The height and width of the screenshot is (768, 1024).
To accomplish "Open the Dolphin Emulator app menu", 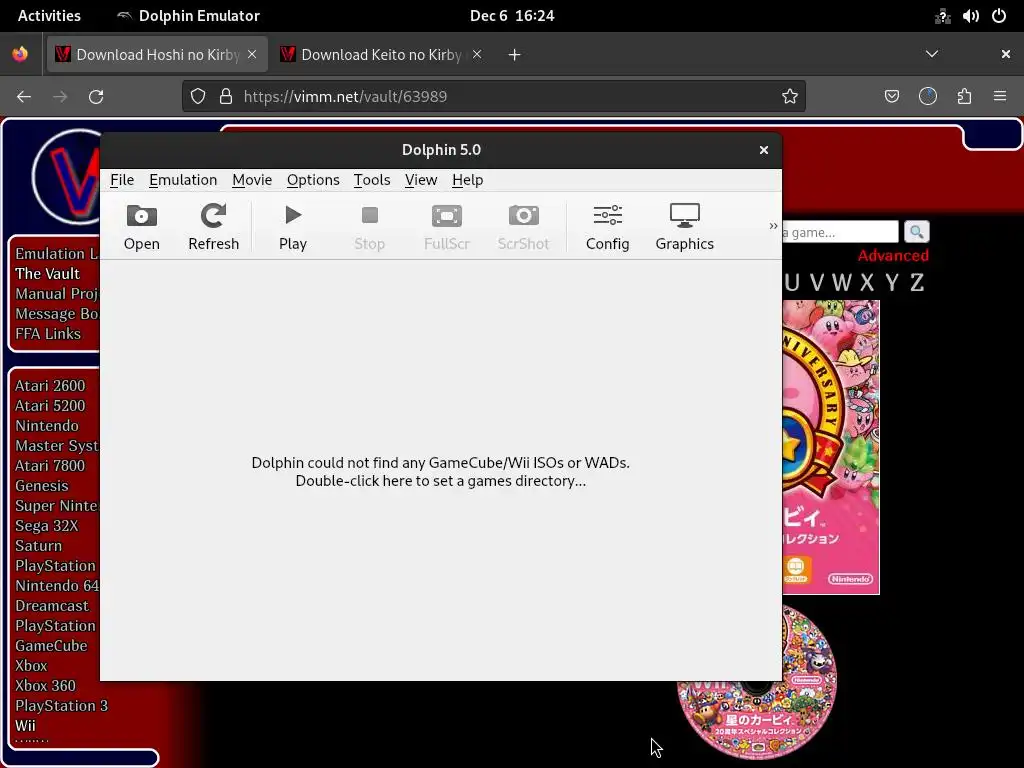I will [188, 16].
